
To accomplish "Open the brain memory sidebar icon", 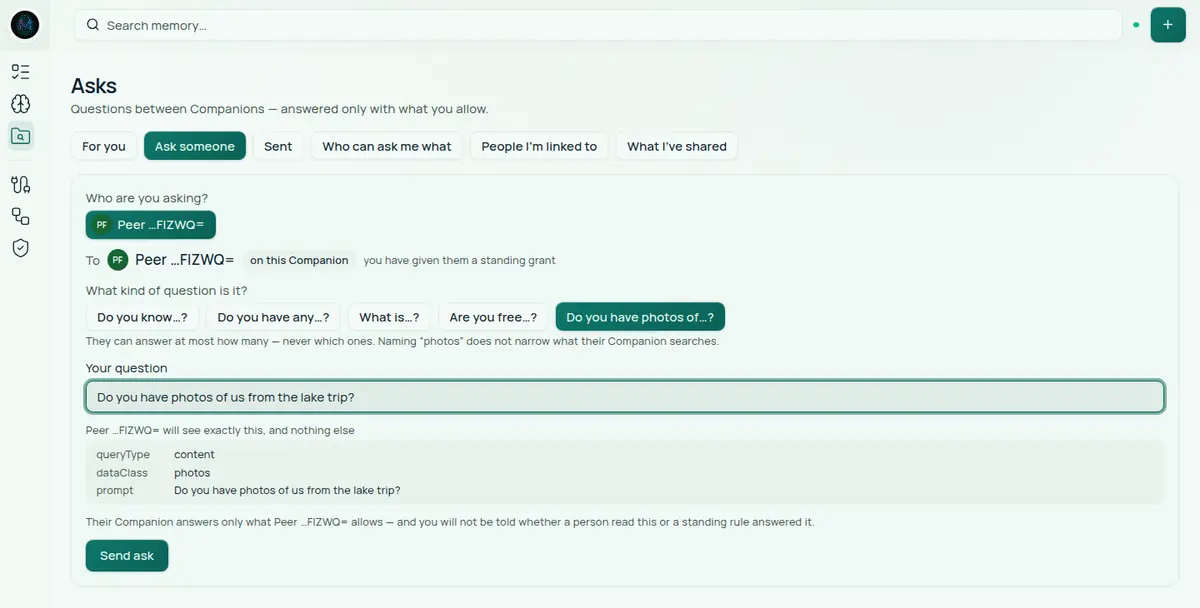I will pyautogui.click(x=20, y=104).
